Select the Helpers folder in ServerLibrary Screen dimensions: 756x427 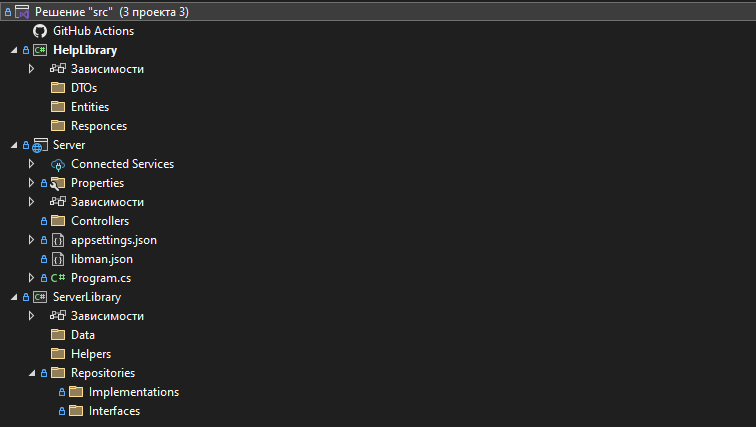[90, 354]
